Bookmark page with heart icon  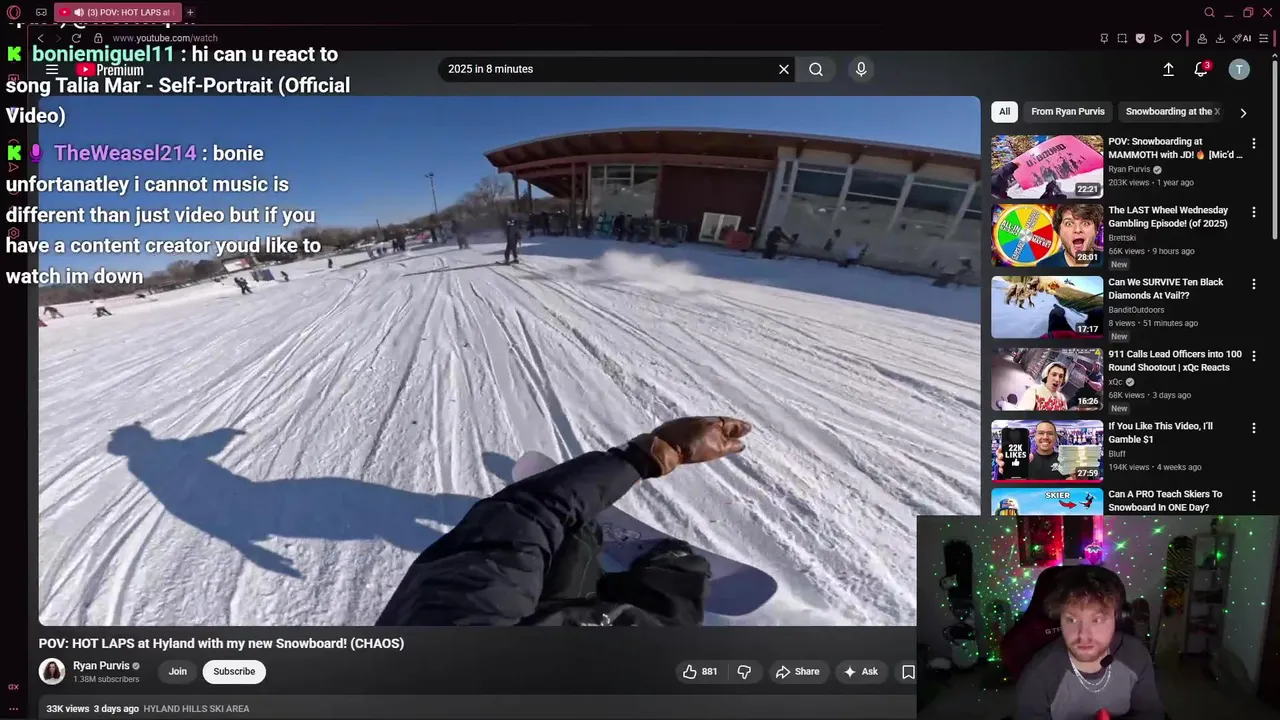click(1177, 38)
